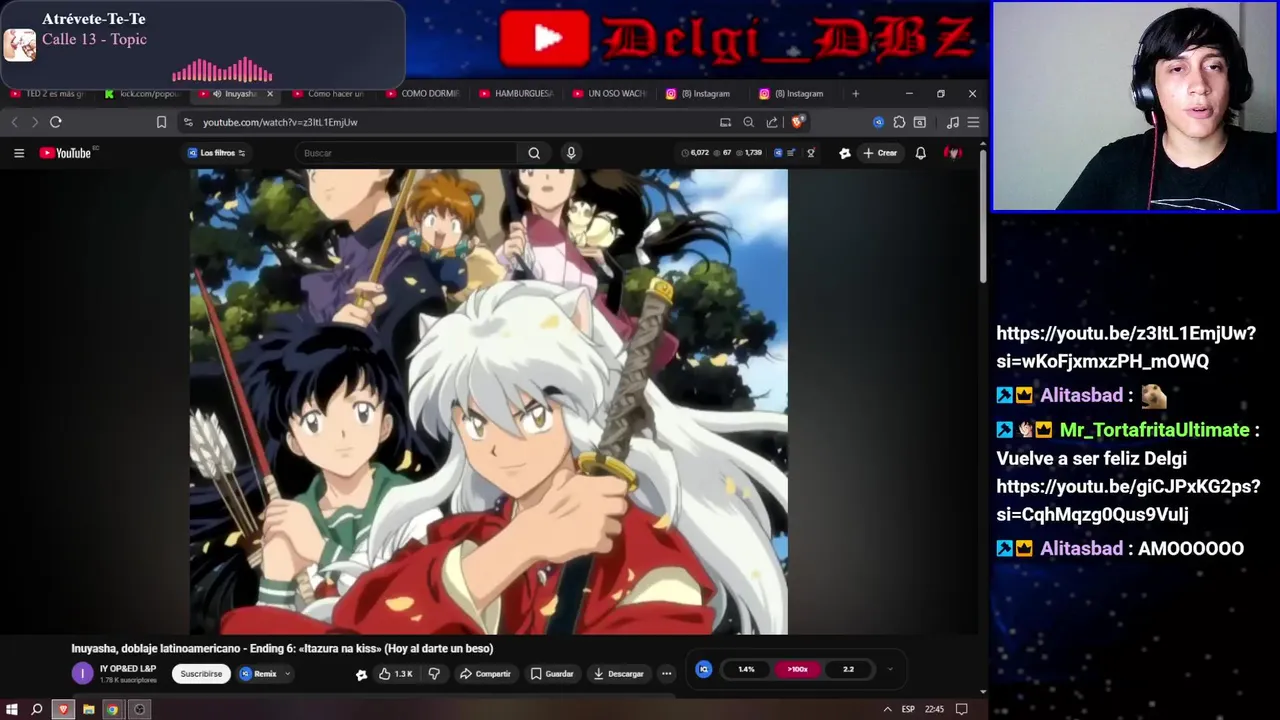Switch to second Instagram tab

coord(798,93)
